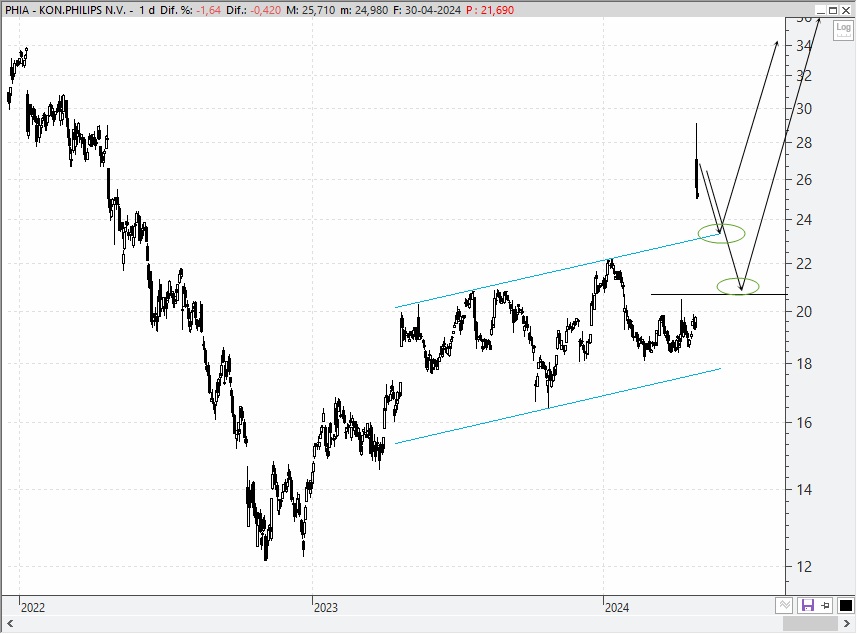Click the 20 price axis label

pos(804,312)
